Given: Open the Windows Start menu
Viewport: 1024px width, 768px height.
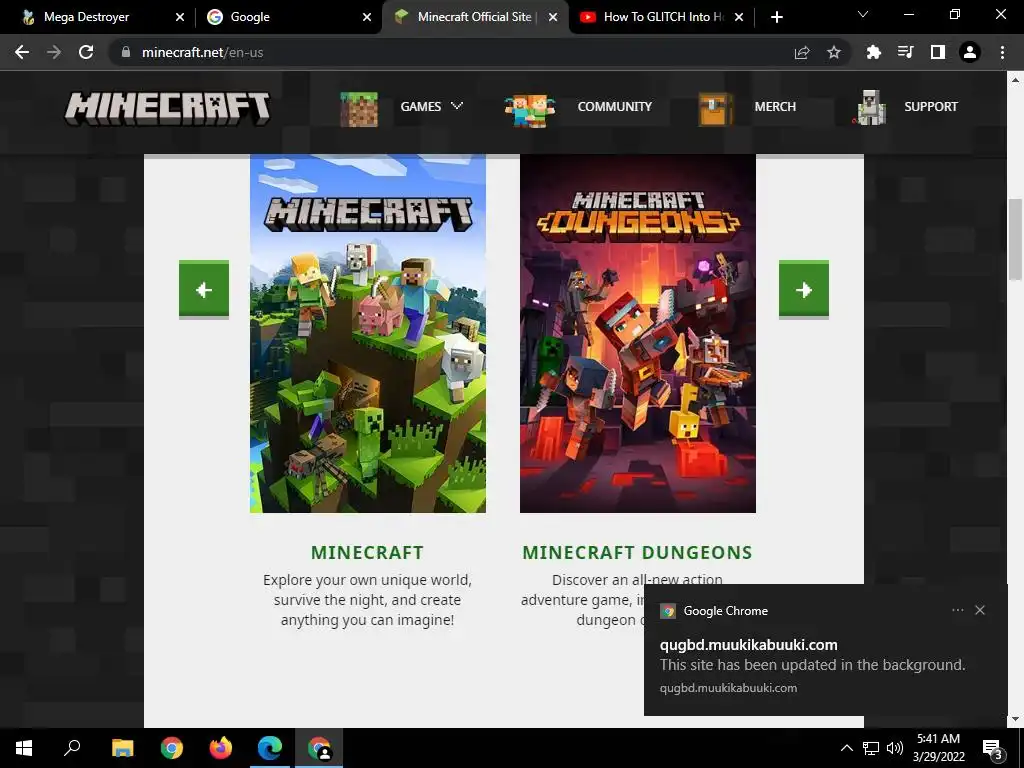Looking at the screenshot, I should (24, 748).
